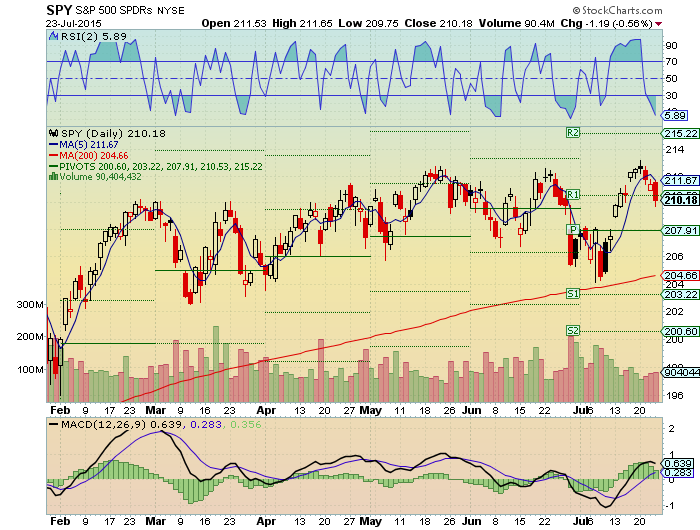The height and width of the screenshot is (530, 700).
Task: Click the PIVOTS legend entry
Action: coord(155,167)
